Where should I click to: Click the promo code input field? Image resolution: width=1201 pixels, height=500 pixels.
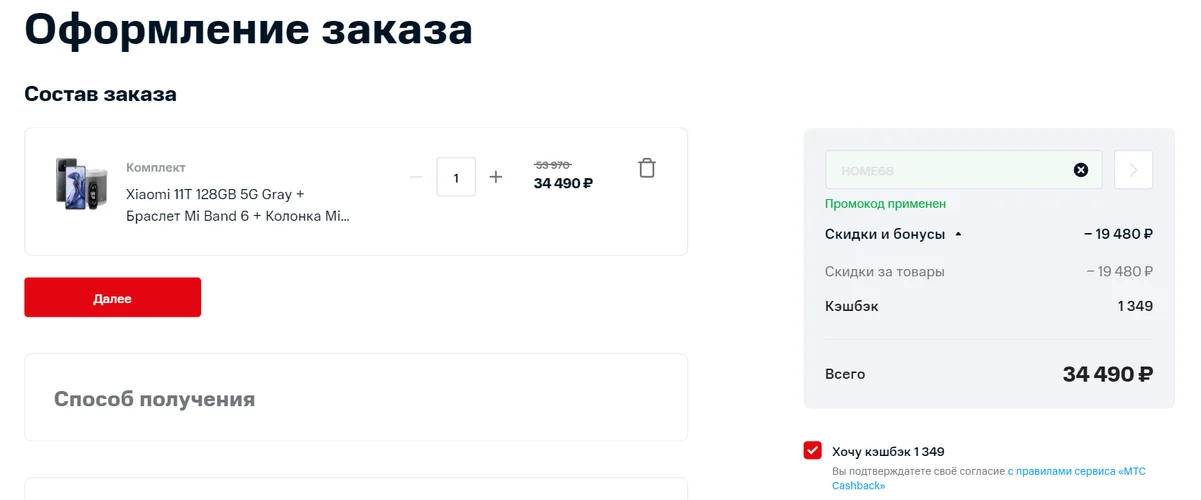pyautogui.click(x=963, y=170)
